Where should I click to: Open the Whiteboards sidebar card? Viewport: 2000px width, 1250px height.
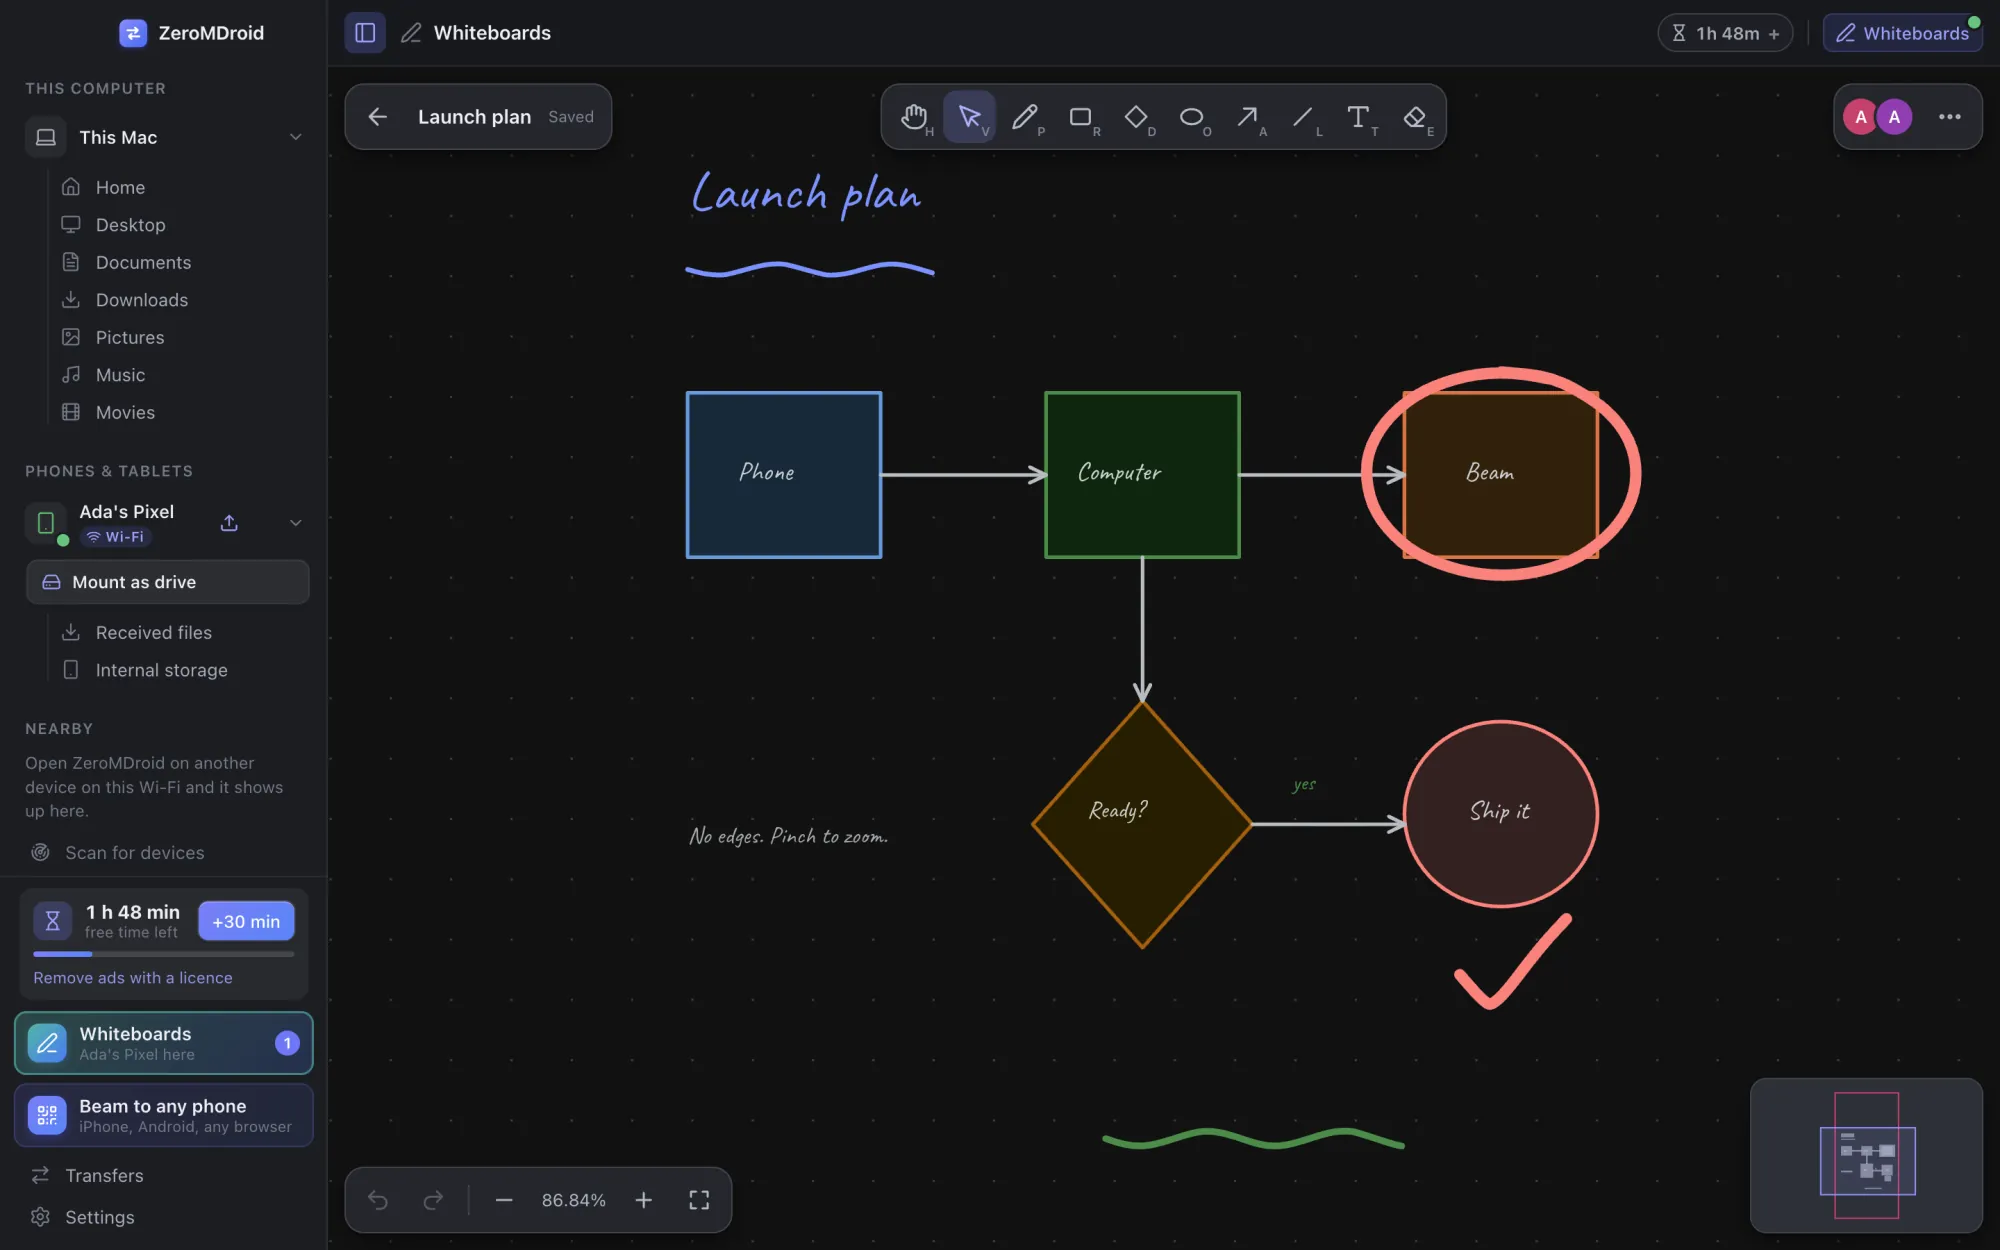tap(164, 1043)
